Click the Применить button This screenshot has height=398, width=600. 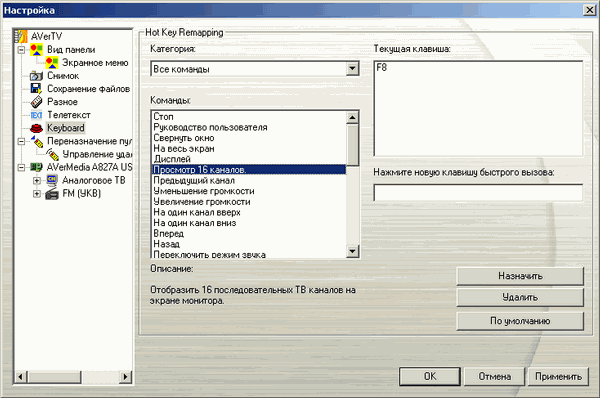pos(558,377)
